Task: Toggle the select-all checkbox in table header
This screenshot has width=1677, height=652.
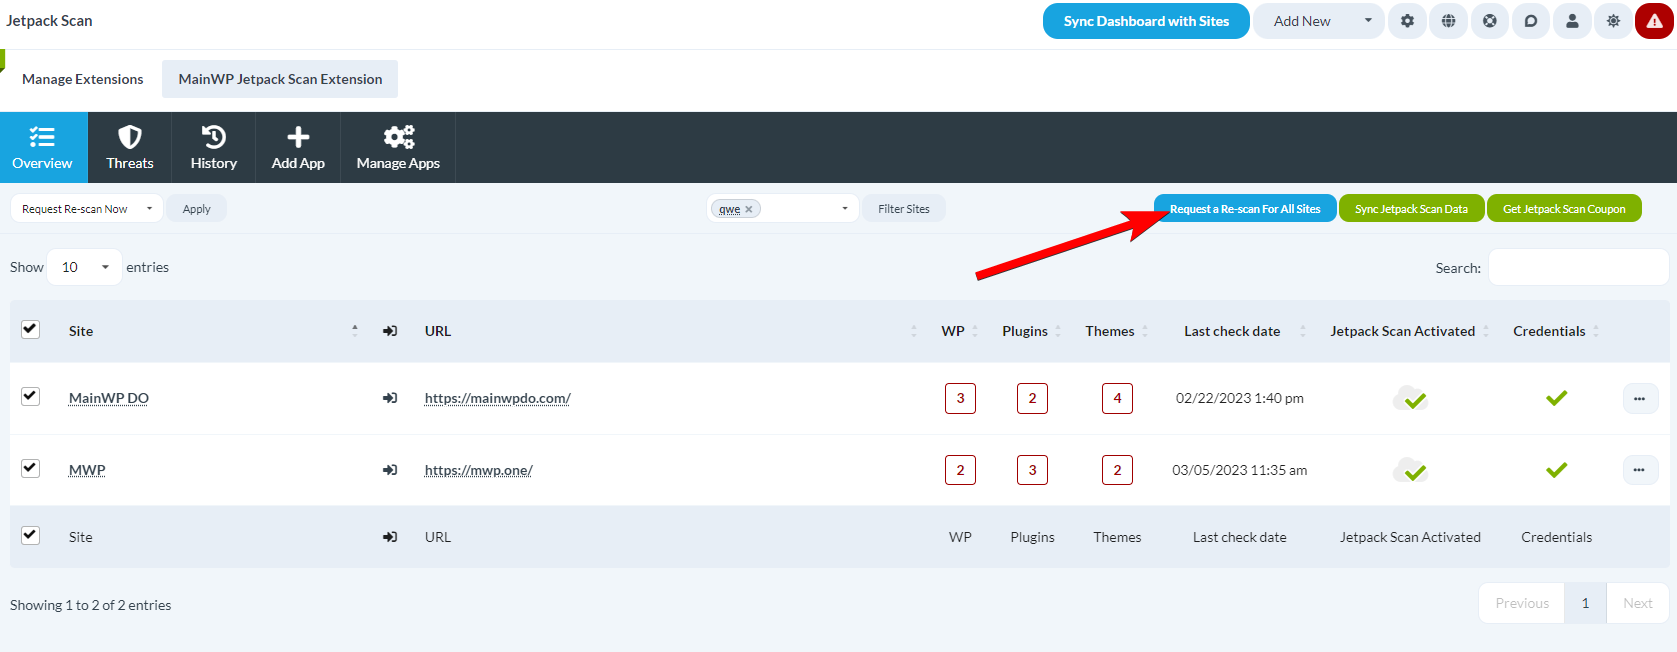Action: tap(31, 329)
